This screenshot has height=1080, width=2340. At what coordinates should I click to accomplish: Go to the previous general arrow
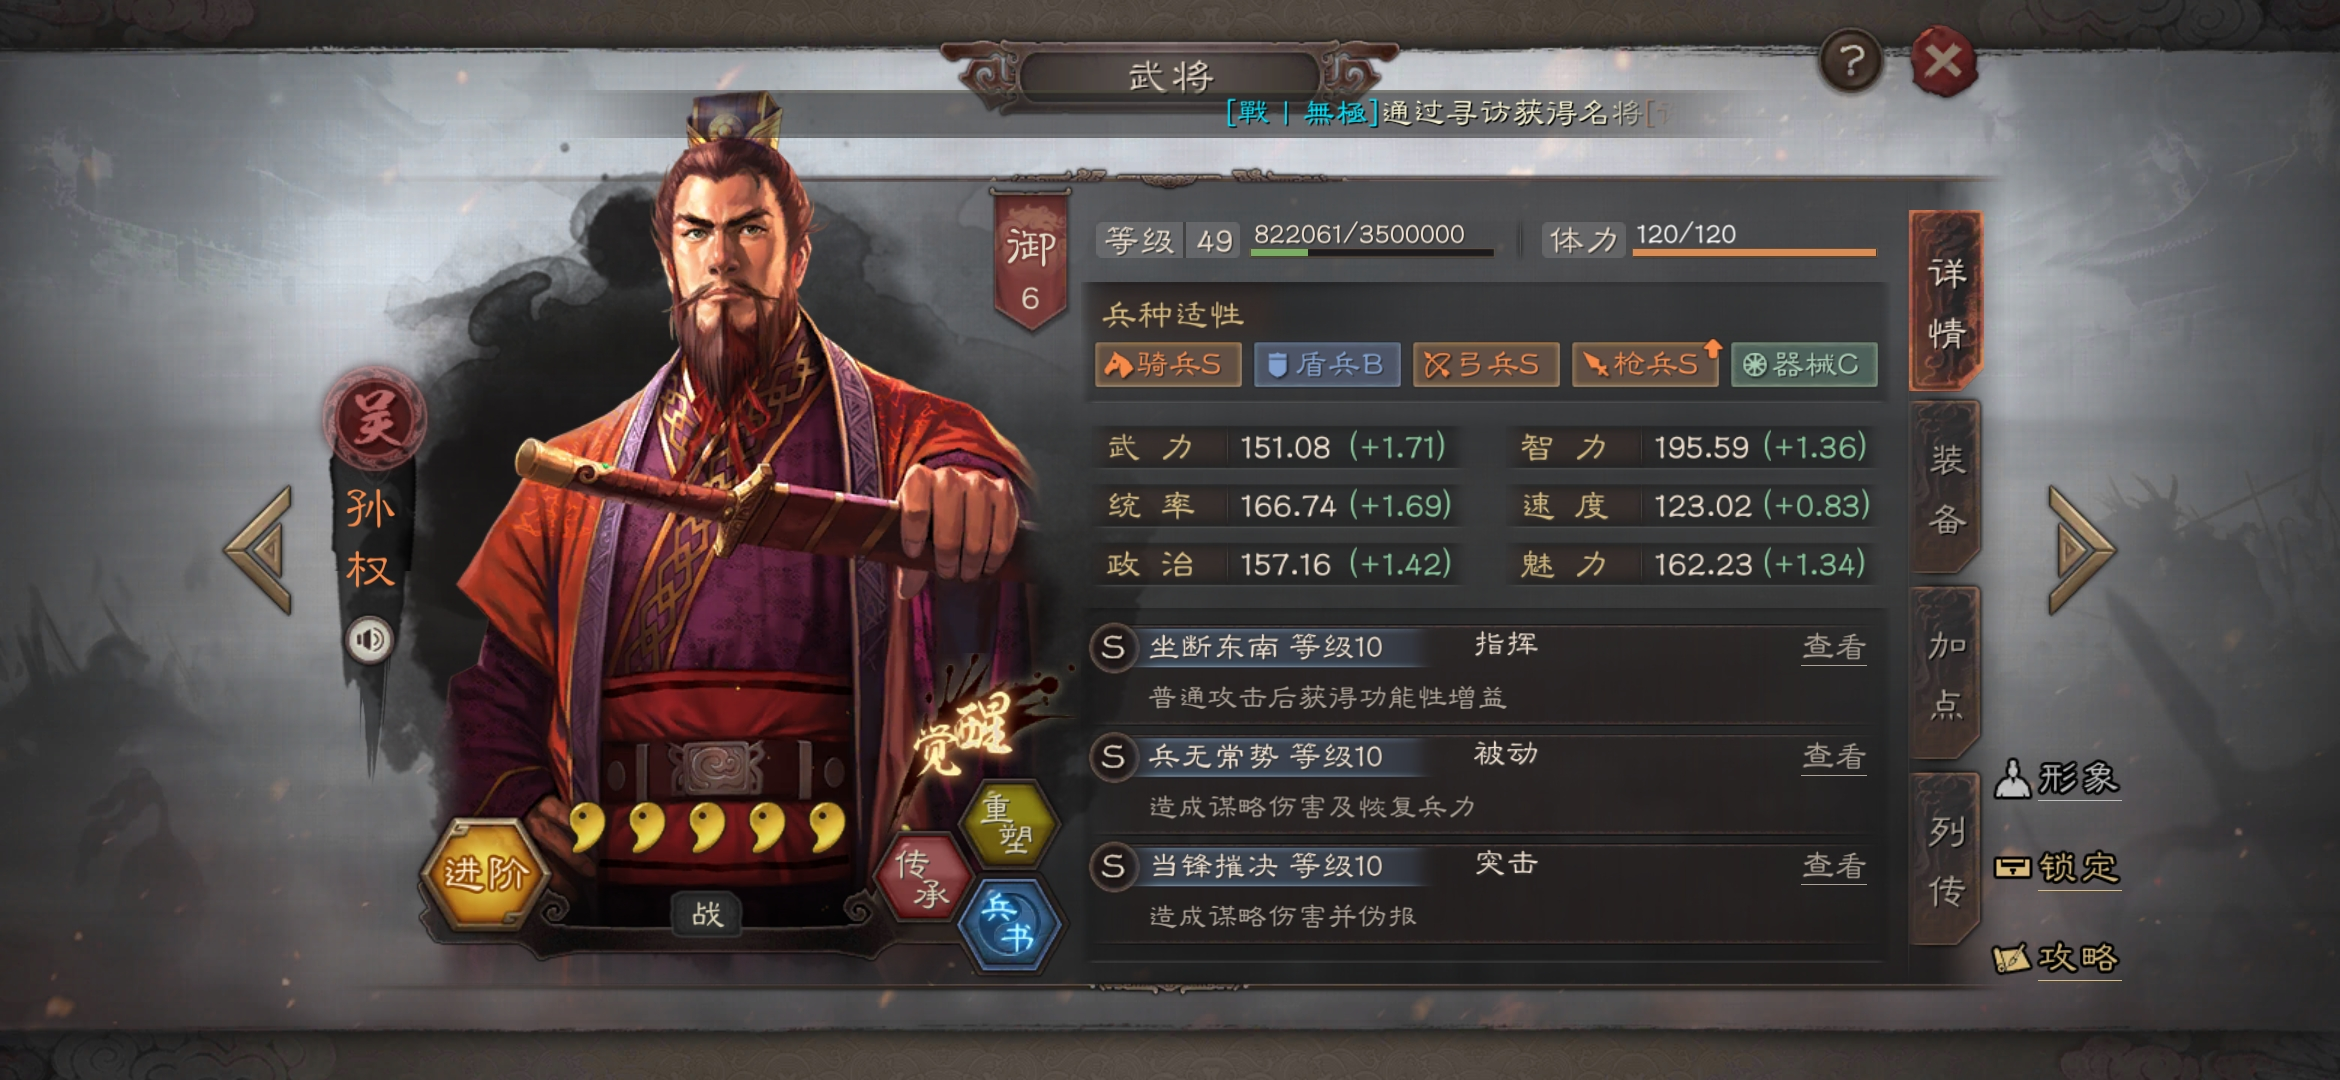pyautogui.click(x=260, y=549)
